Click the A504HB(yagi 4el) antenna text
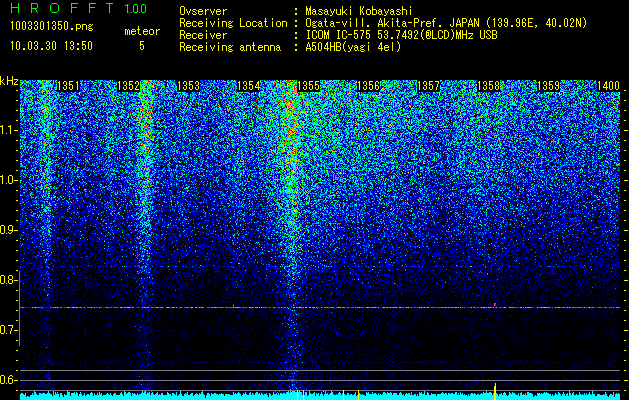Viewport: 629px width, 400px height. click(x=353, y=47)
